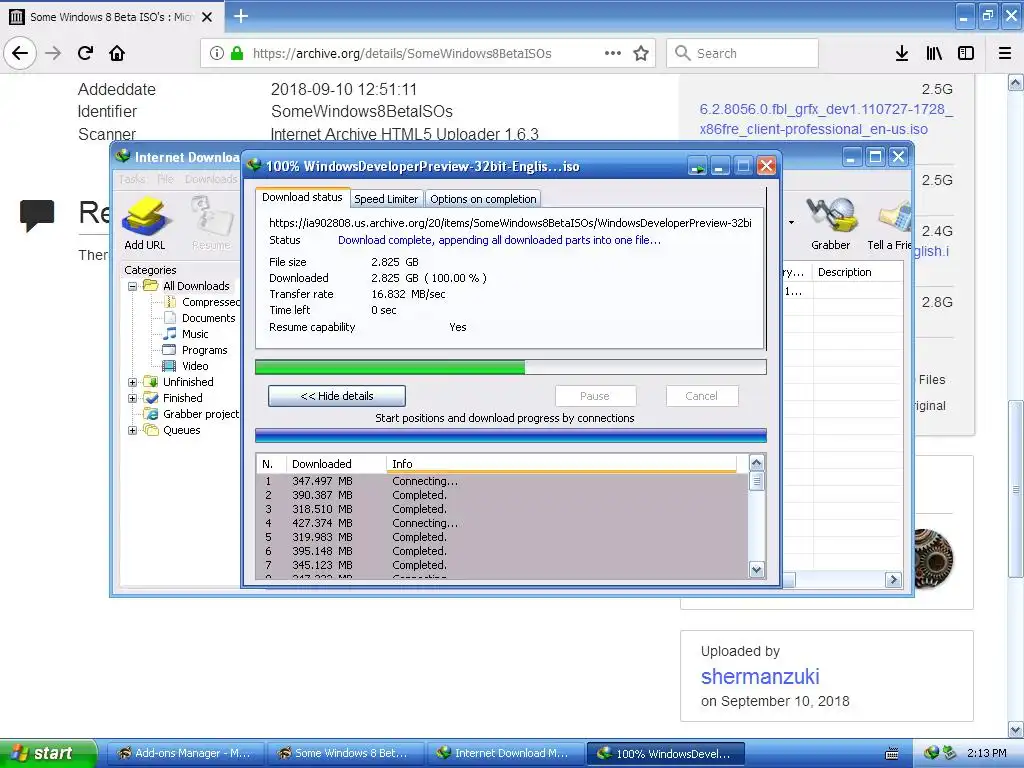Viewport: 1024px width, 768px height.
Task: Open the page actions three-dot menu
Action: click(x=613, y=54)
